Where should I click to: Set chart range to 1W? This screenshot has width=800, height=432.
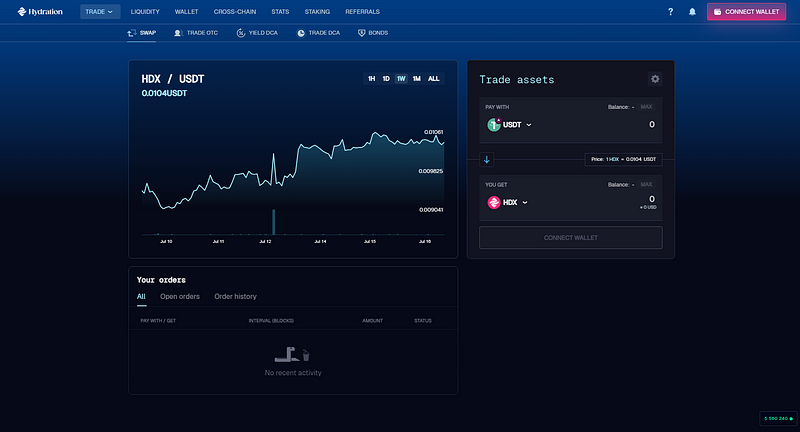click(401, 79)
